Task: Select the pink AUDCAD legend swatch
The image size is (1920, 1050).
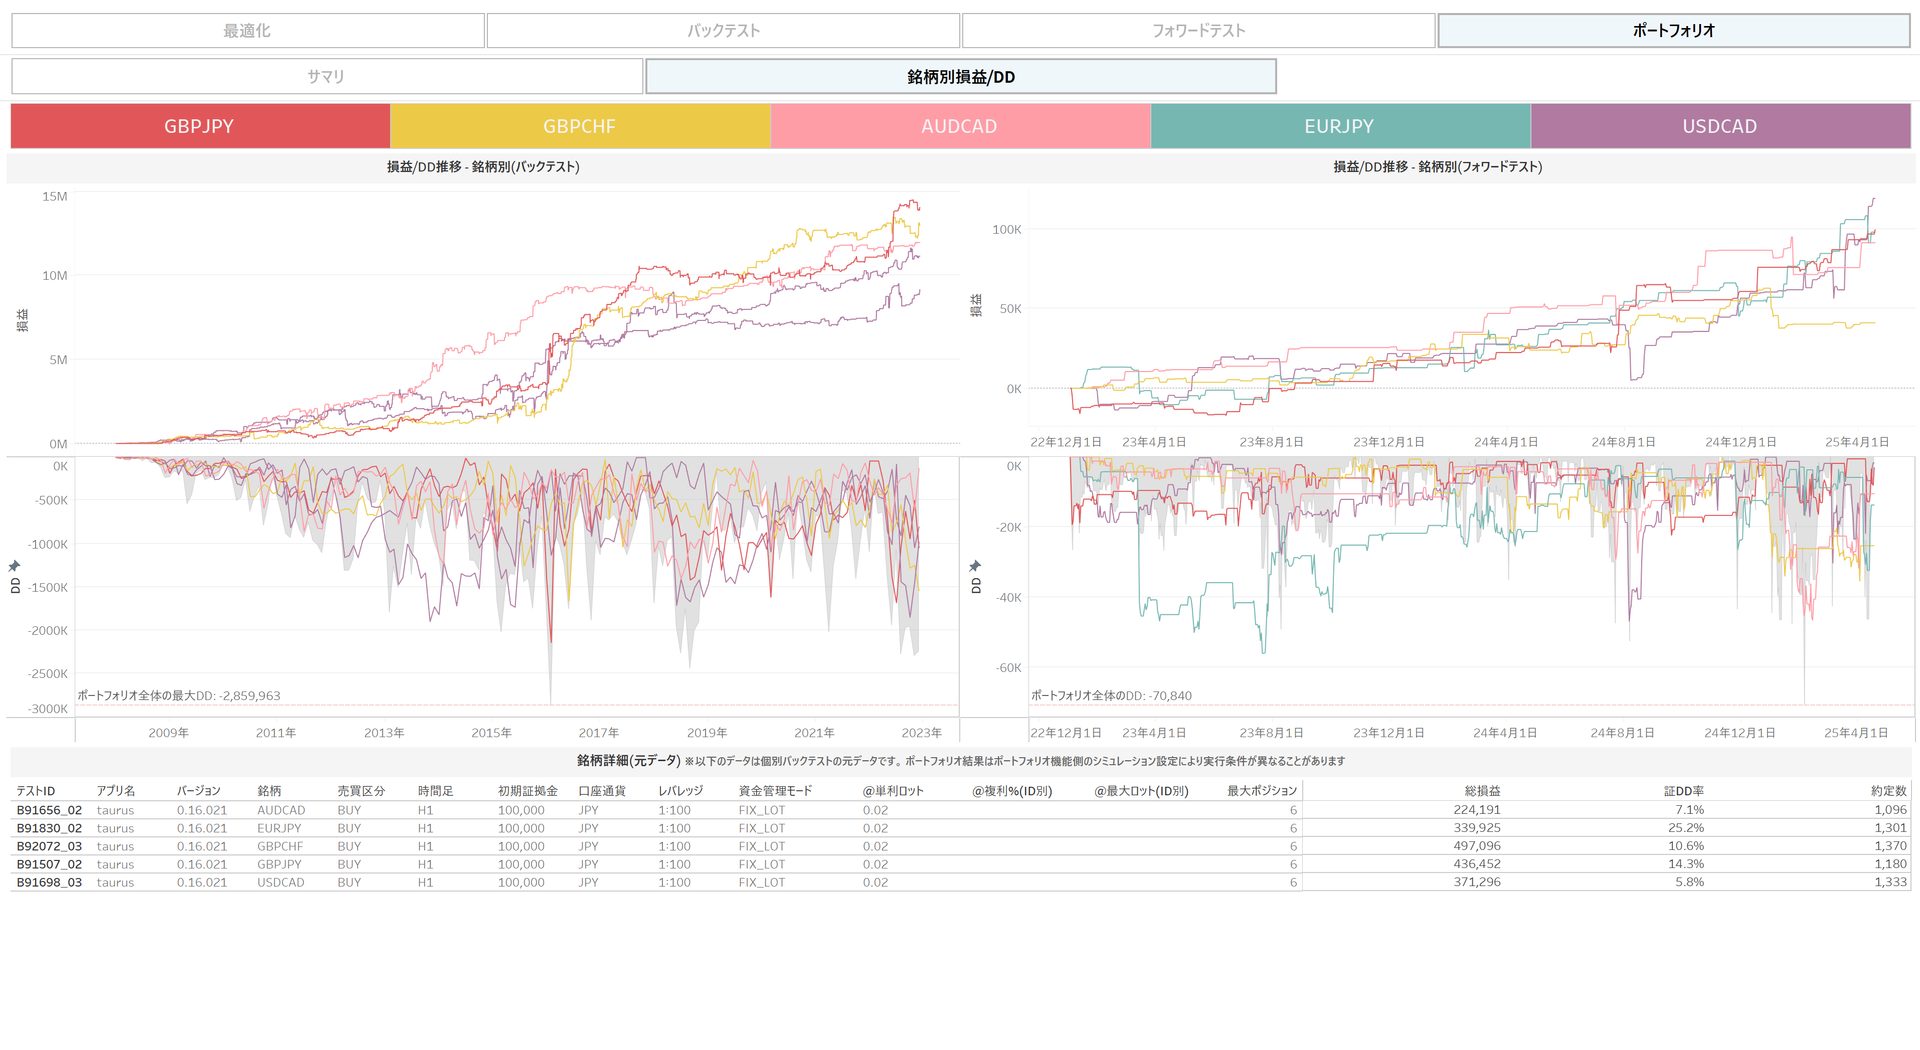Action: [x=959, y=127]
